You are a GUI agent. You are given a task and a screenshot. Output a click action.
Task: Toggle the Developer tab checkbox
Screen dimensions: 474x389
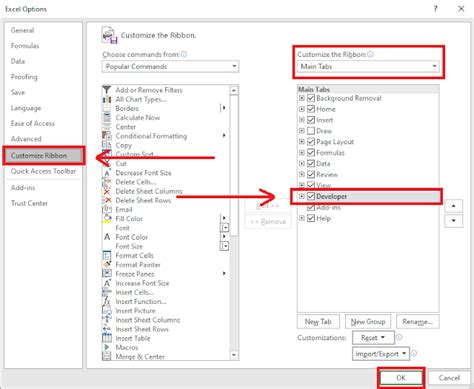coord(311,196)
